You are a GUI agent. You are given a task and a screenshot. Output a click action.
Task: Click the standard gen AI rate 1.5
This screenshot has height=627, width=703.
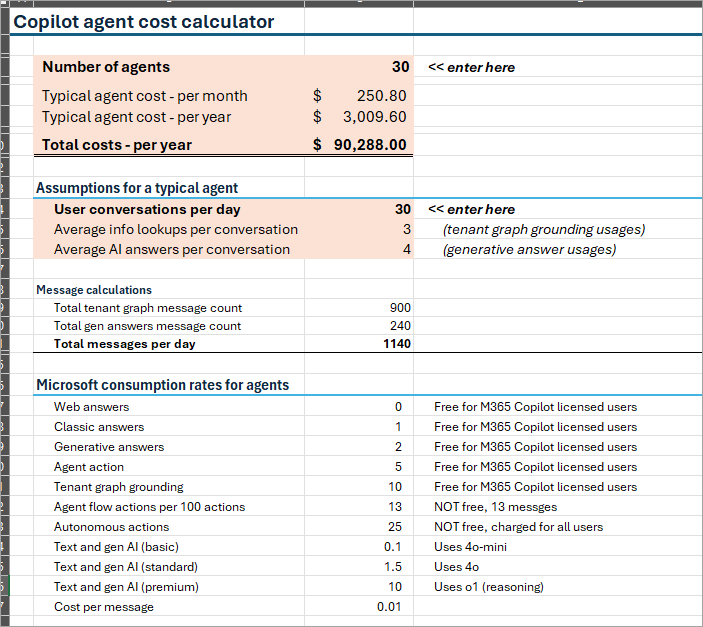393,567
